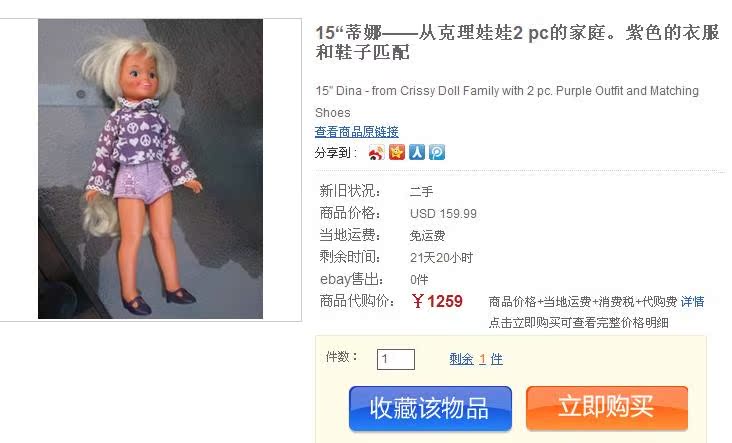Select the ¥1259 proxy purchase price
This screenshot has width=732, height=443.
437,302
